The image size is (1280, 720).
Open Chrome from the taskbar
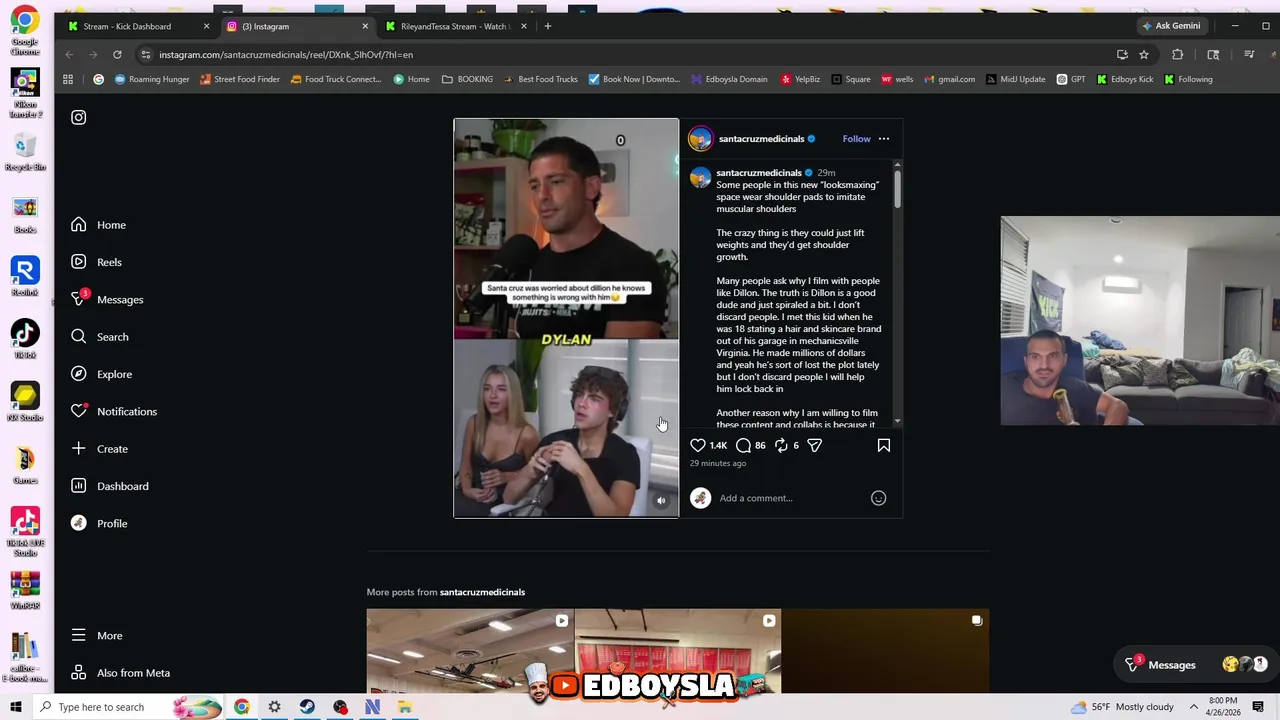coord(242,707)
